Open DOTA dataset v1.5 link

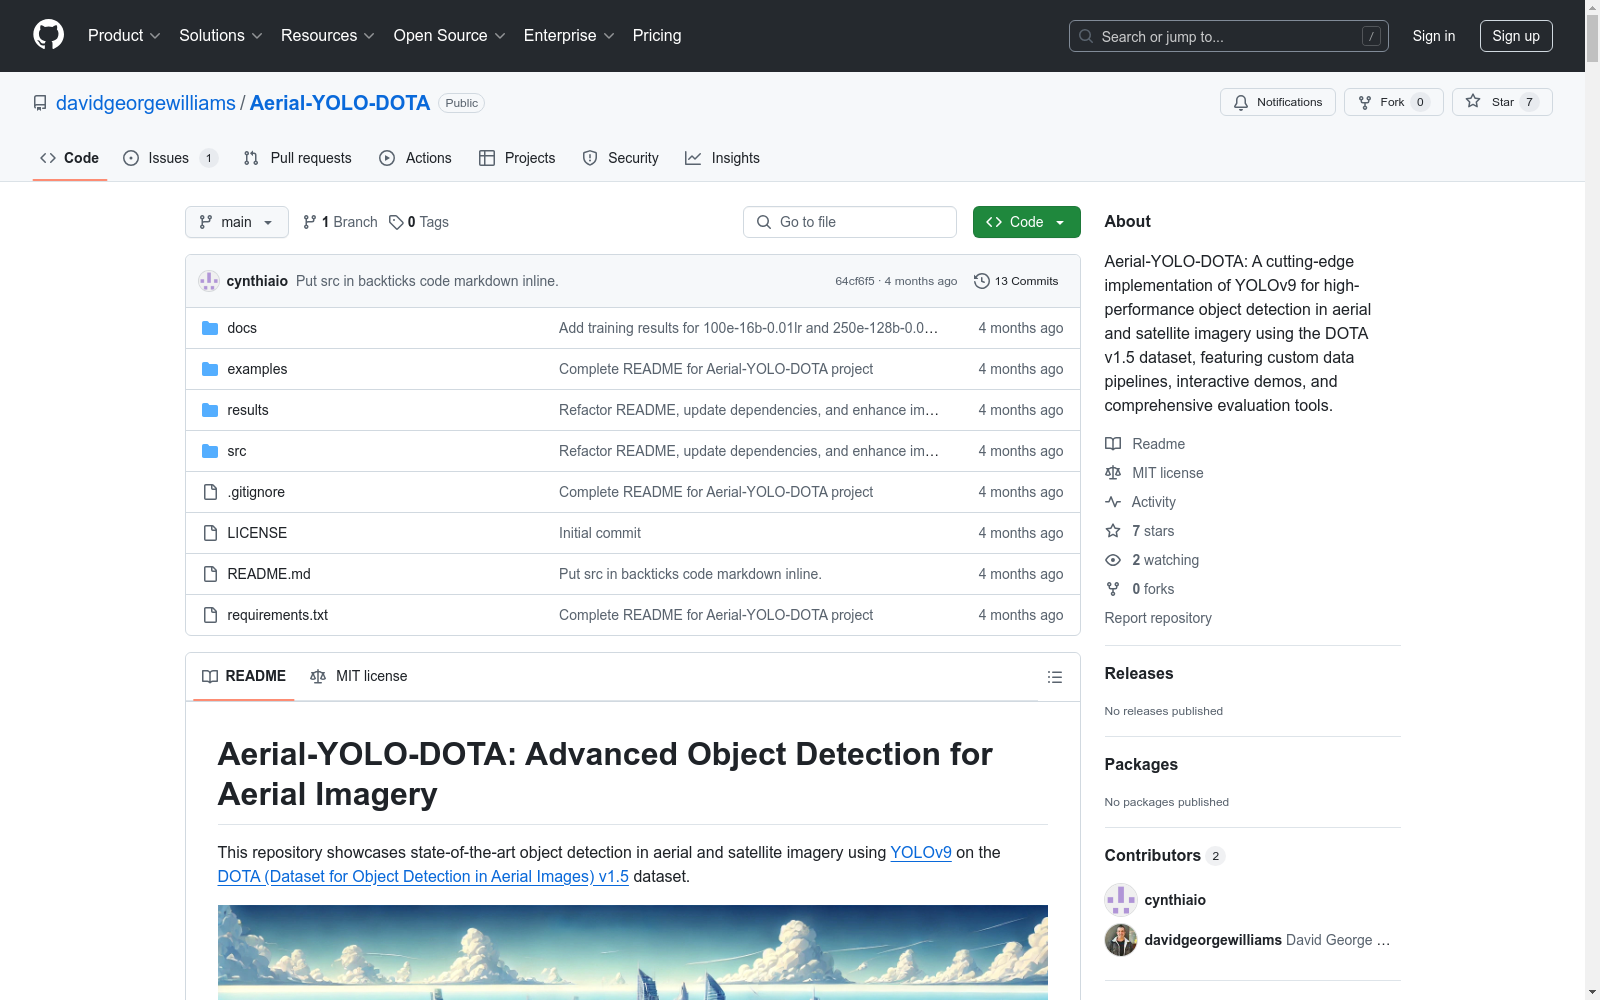pos(423,876)
